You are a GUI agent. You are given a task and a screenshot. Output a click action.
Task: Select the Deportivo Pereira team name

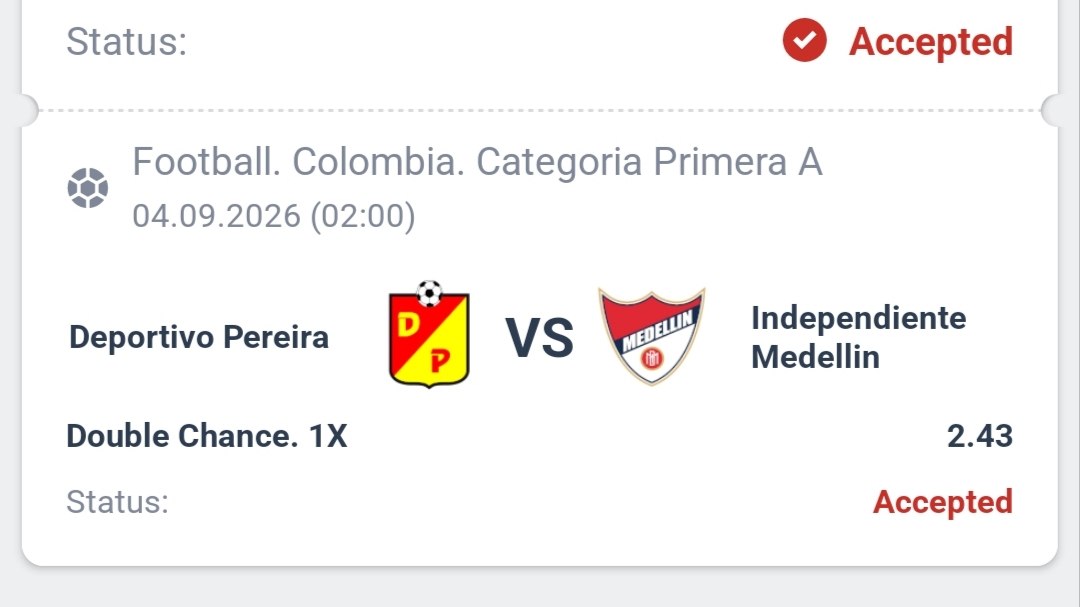click(x=199, y=338)
